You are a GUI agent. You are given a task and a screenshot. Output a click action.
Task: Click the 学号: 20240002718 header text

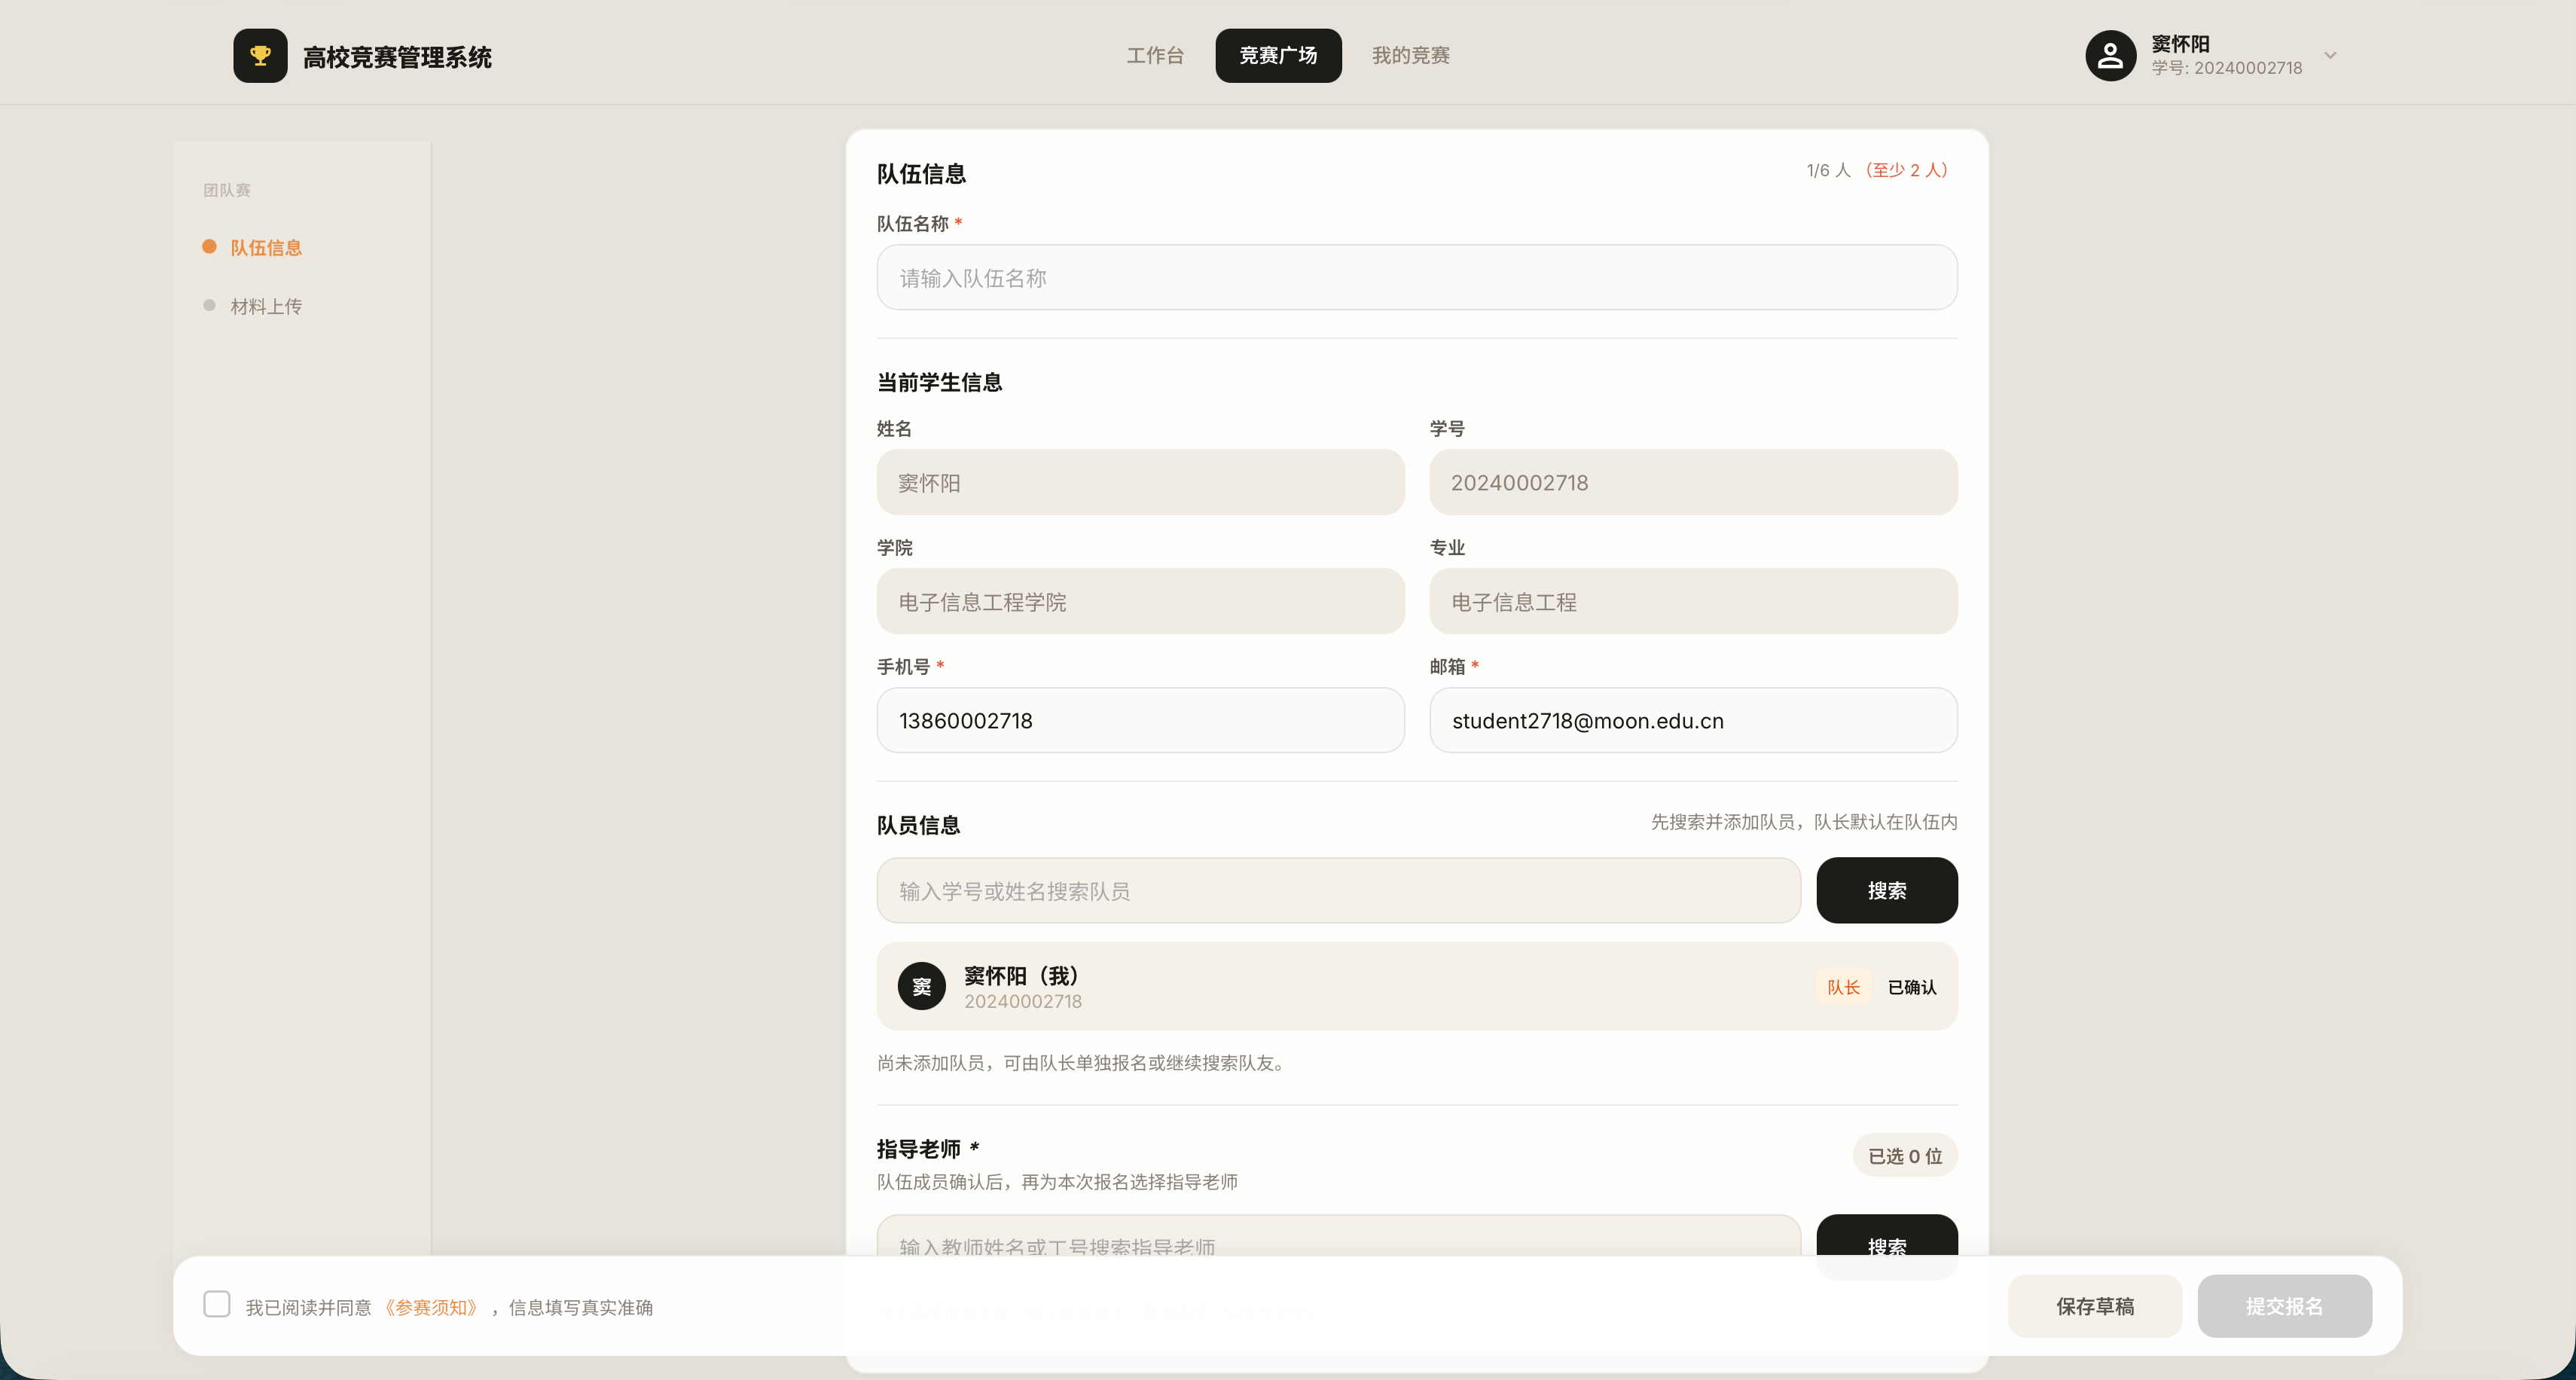coord(2226,68)
